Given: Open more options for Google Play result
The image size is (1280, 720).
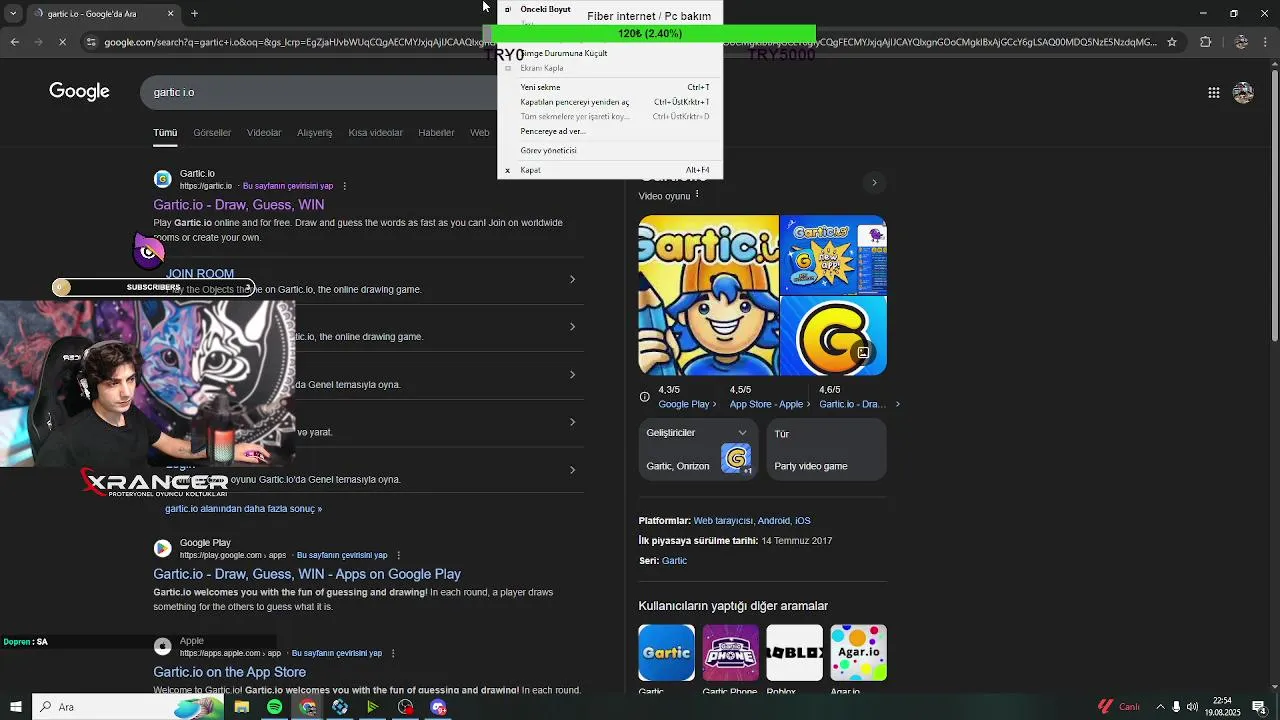Looking at the screenshot, I should coord(398,555).
